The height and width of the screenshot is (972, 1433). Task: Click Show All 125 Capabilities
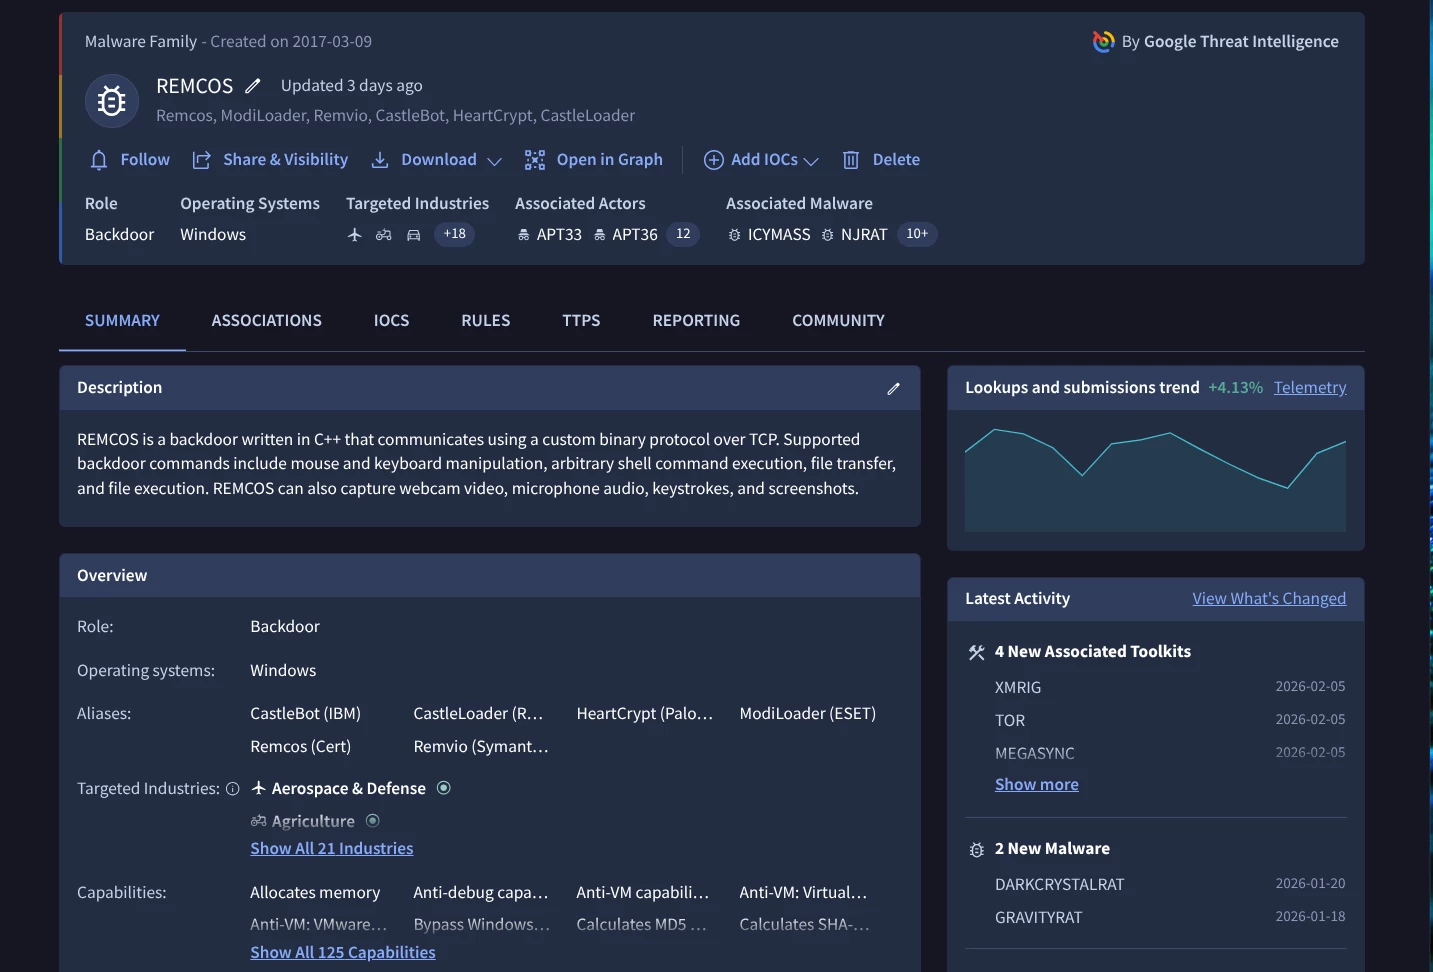coord(343,953)
